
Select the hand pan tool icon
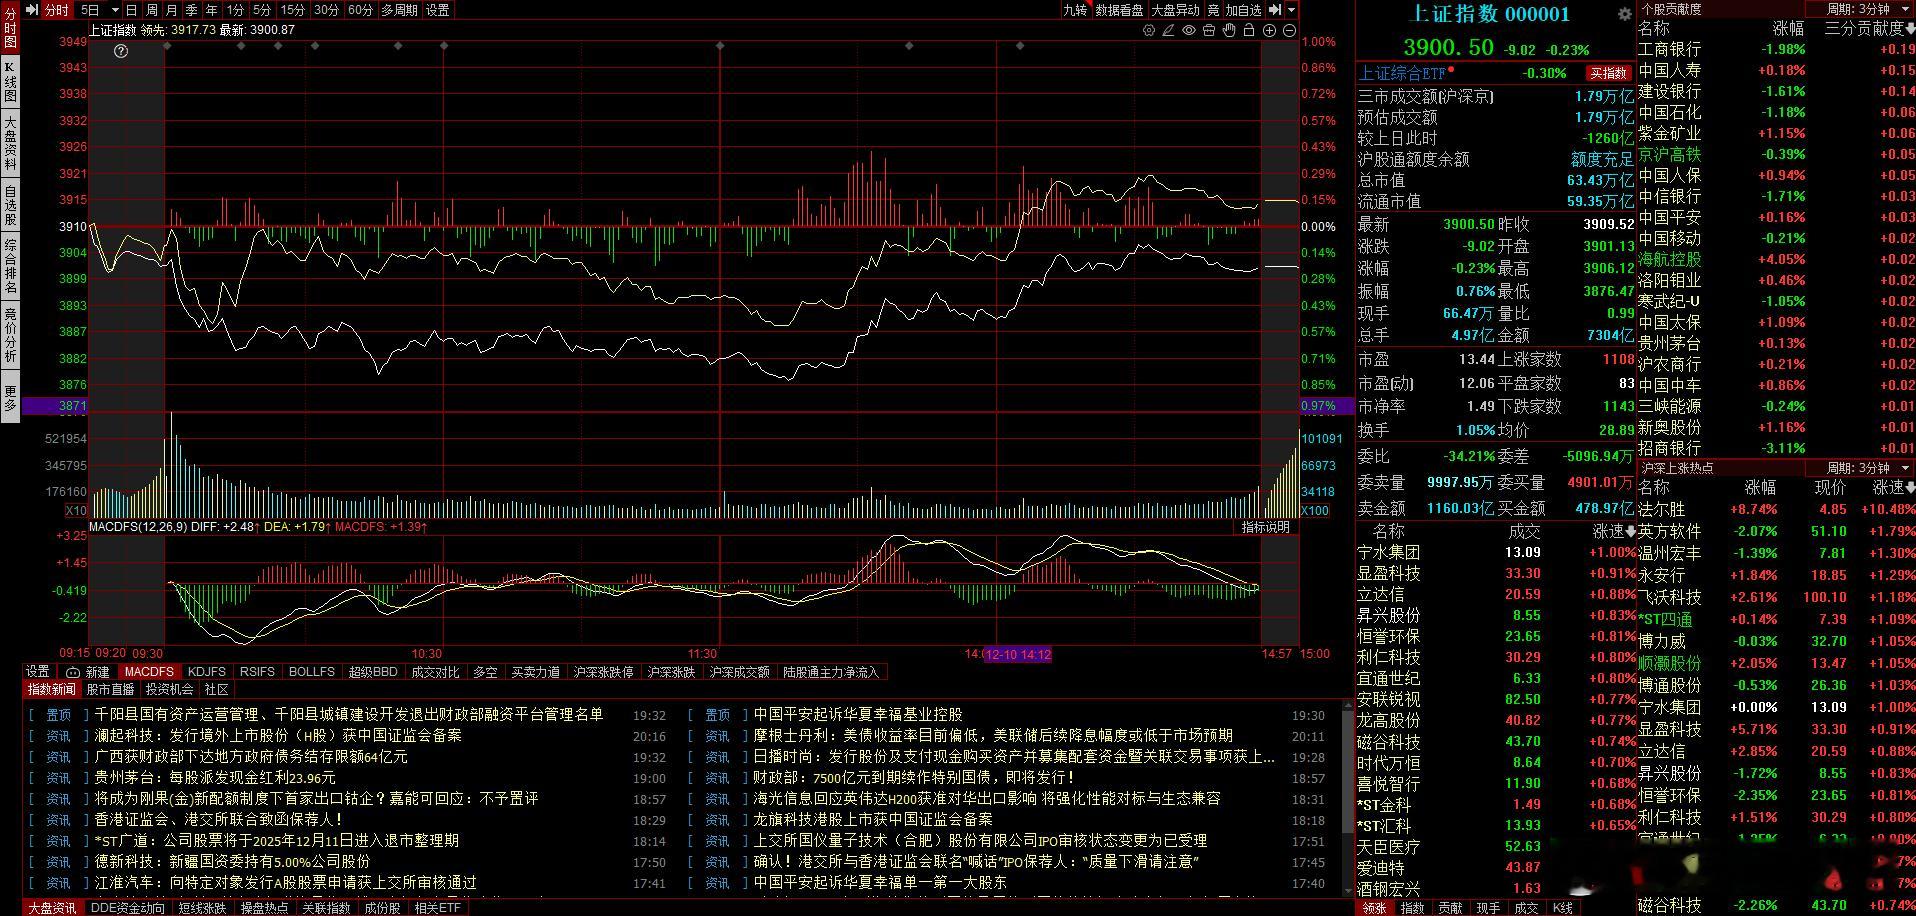[1229, 30]
